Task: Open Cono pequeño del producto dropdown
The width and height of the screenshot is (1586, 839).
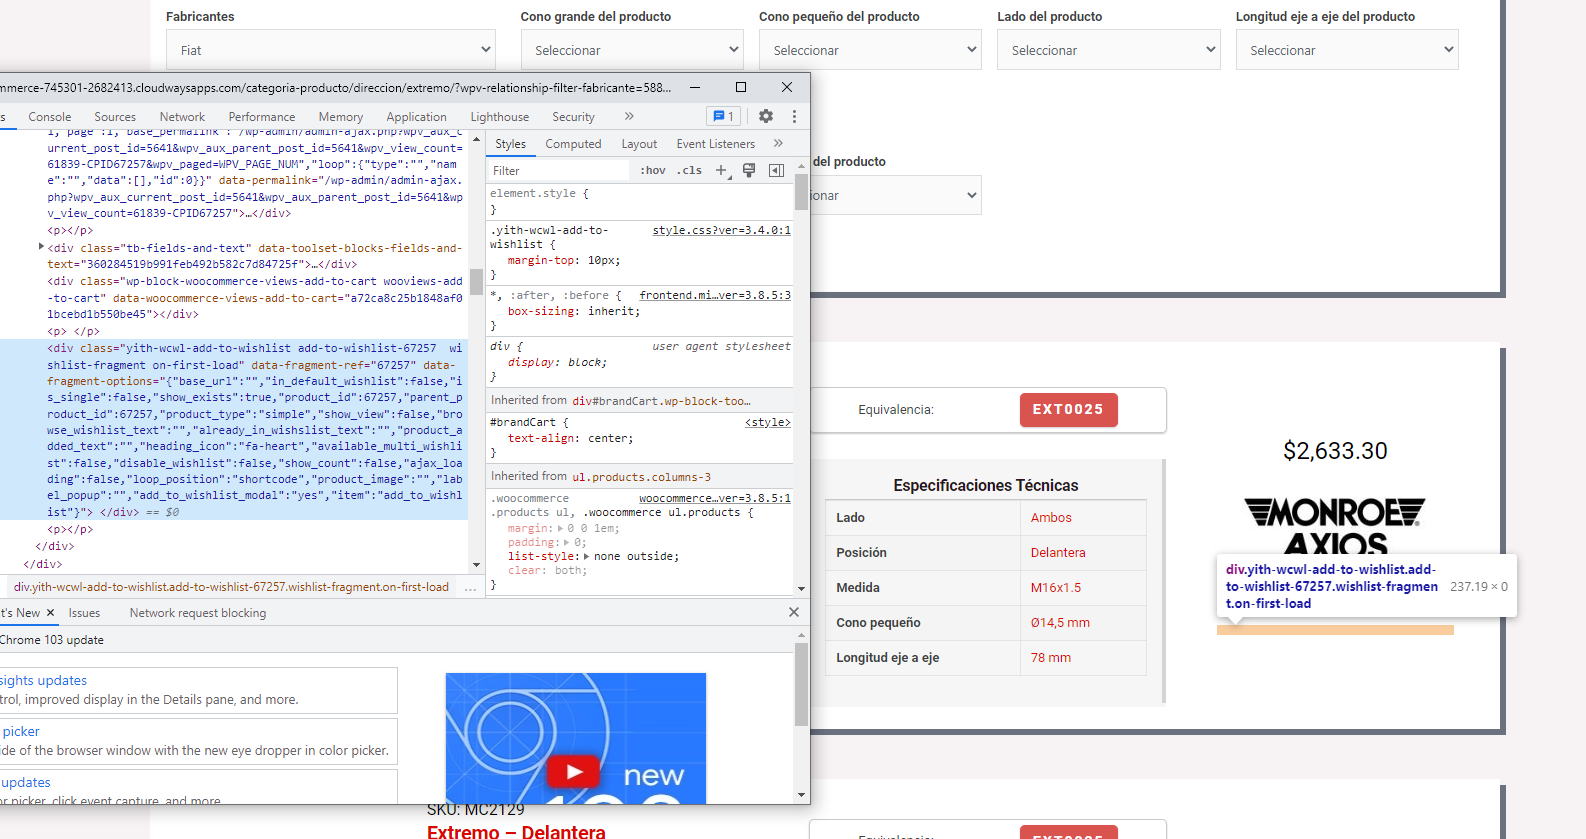Action: [870, 50]
